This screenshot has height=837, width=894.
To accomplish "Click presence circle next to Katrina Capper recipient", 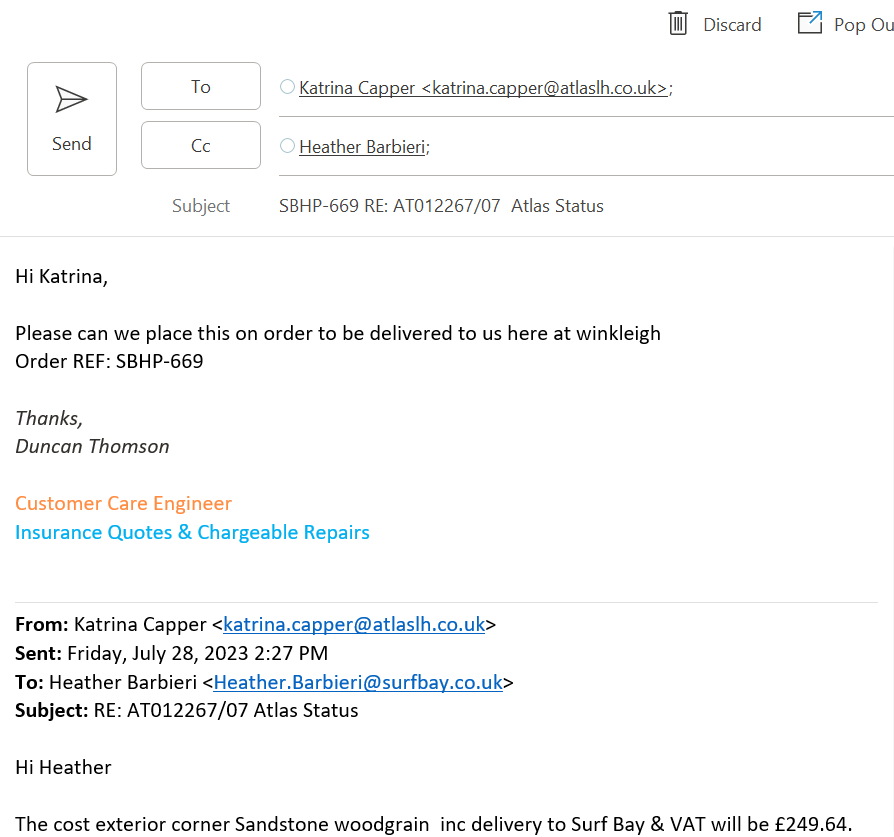I will pyautogui.click(x=287, y=87).
